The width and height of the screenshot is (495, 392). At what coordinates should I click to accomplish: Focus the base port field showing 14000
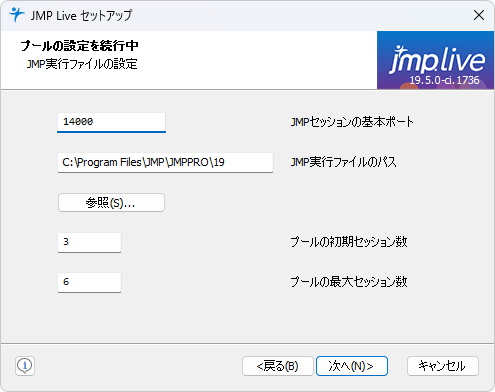pyautogui.click(x=111, y=122)
